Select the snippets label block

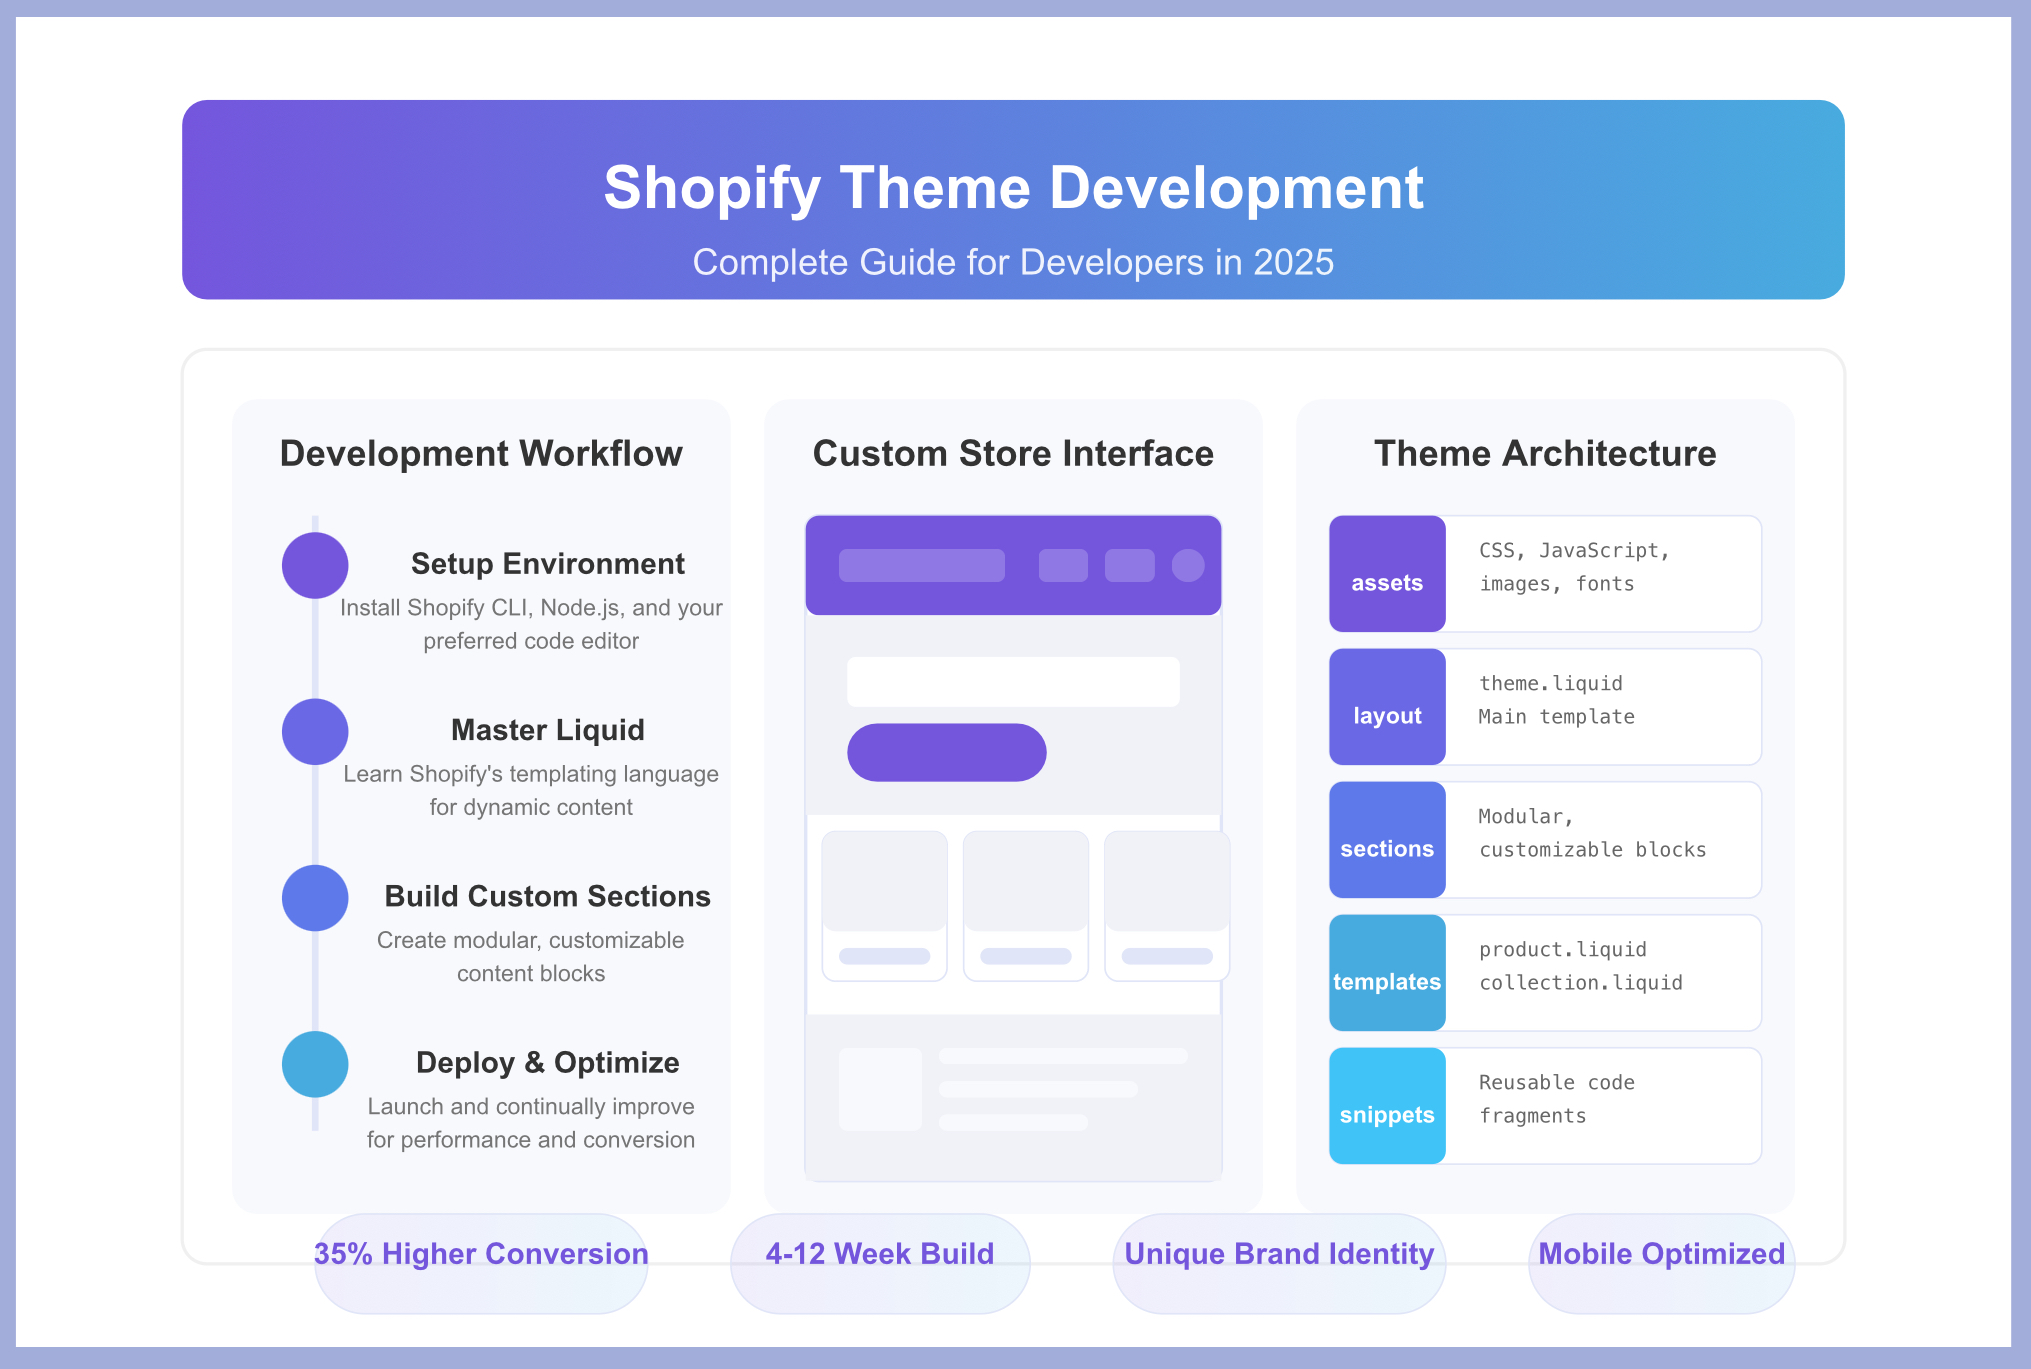[1387, 1106]
